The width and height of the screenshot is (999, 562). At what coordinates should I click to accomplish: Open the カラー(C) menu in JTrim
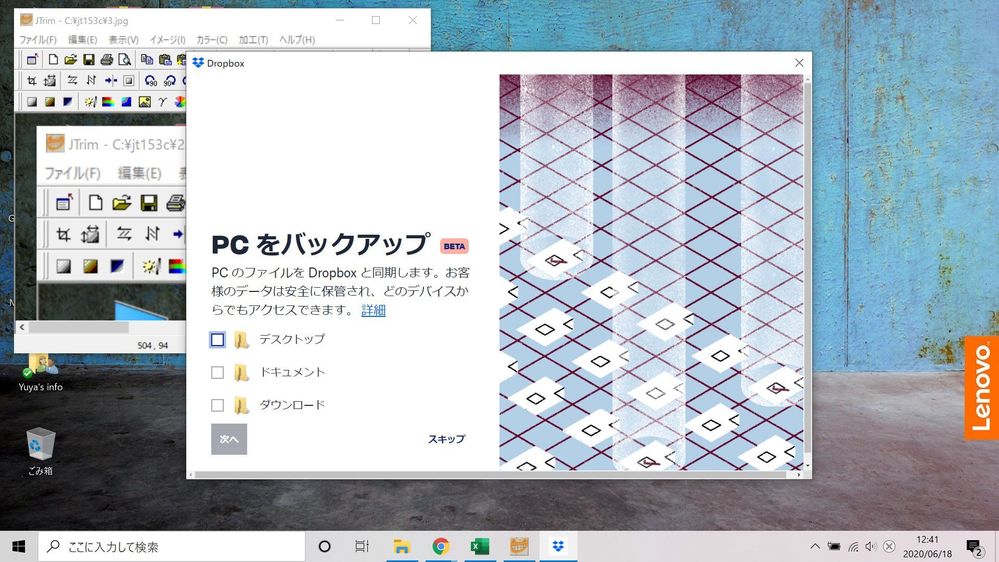(x=211, y=40)
